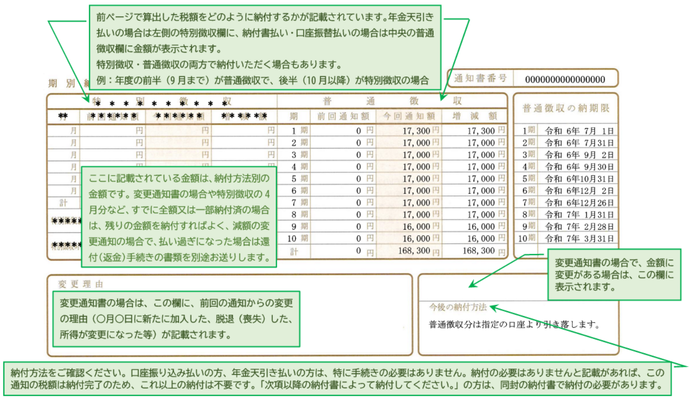Click 今回通知額 17,000 for 5期

416,179
